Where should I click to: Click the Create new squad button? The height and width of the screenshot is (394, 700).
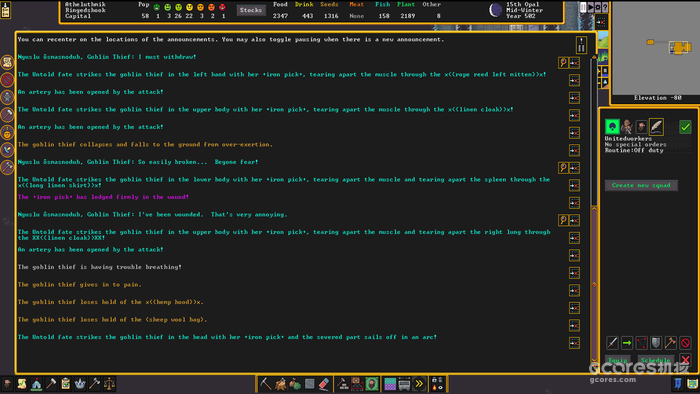pos(641,185)
